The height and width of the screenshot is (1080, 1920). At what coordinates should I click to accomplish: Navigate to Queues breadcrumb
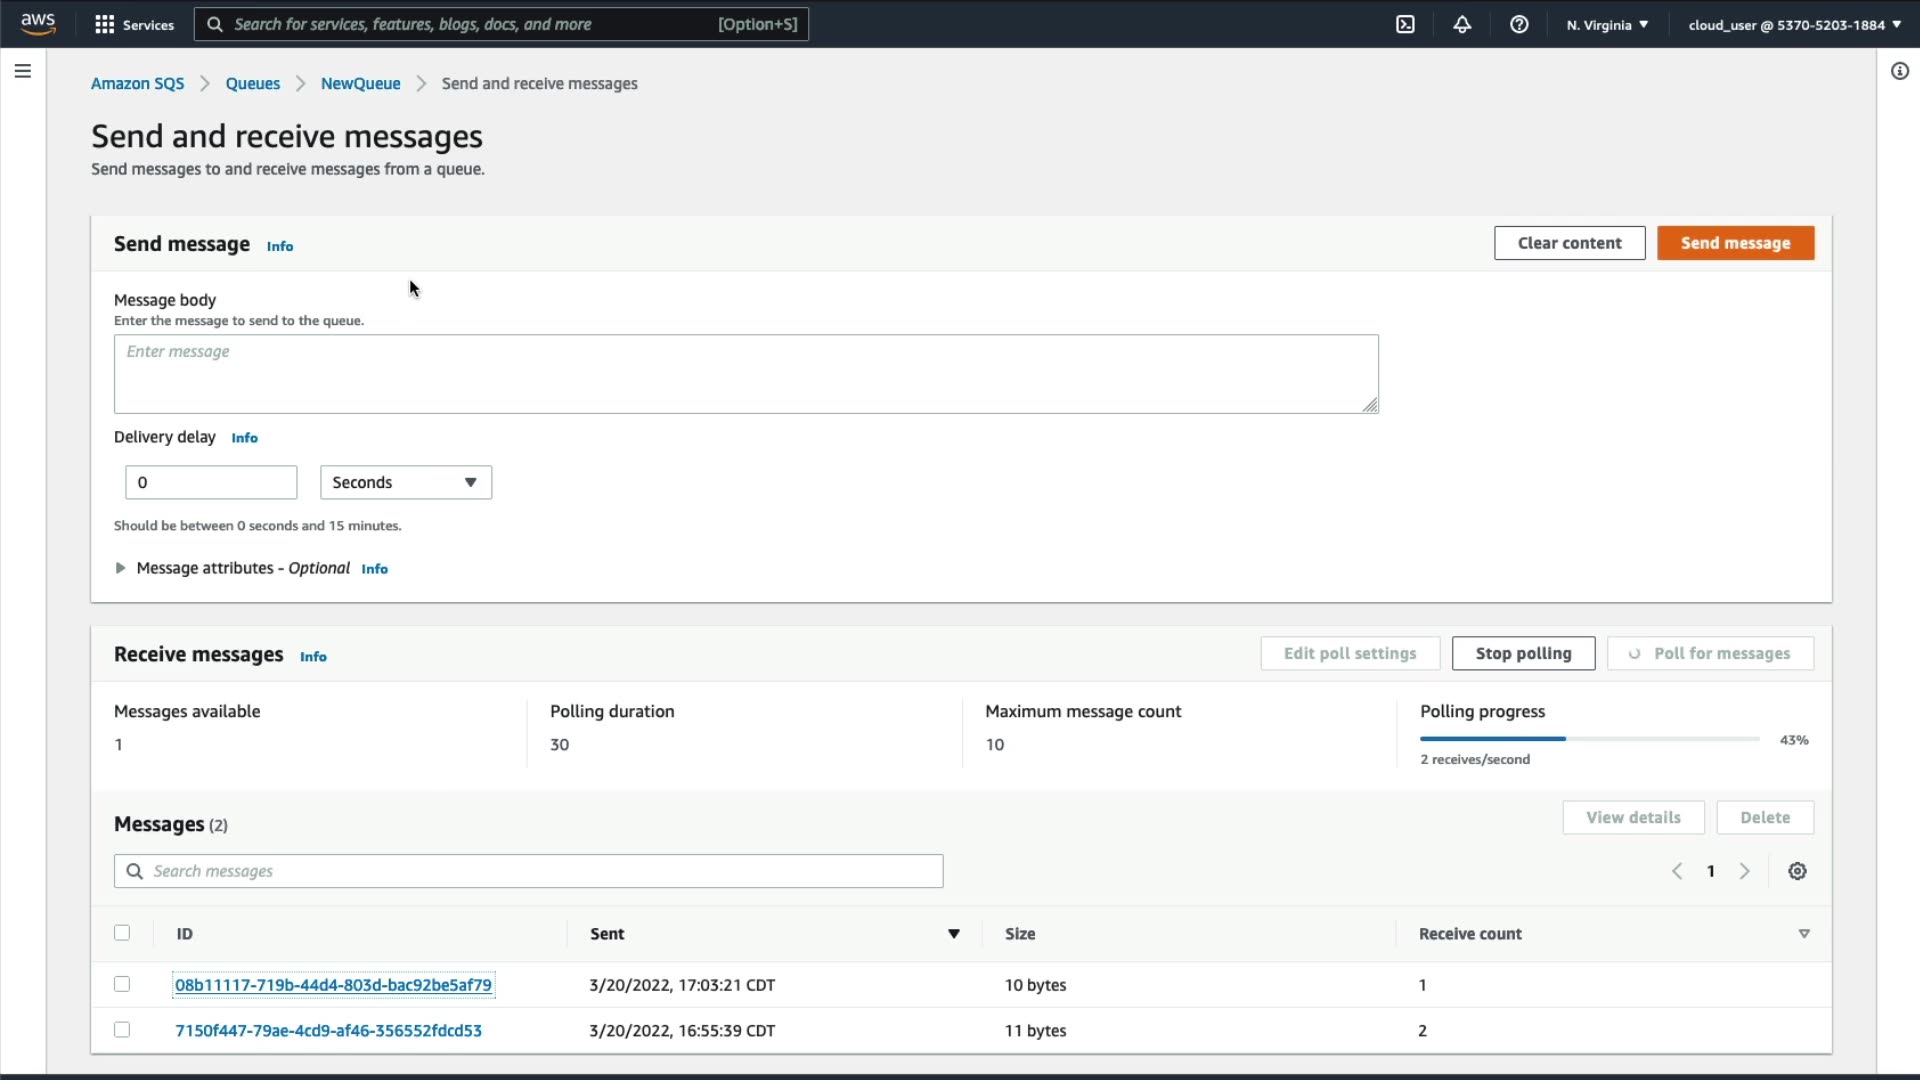click(252, 84)
